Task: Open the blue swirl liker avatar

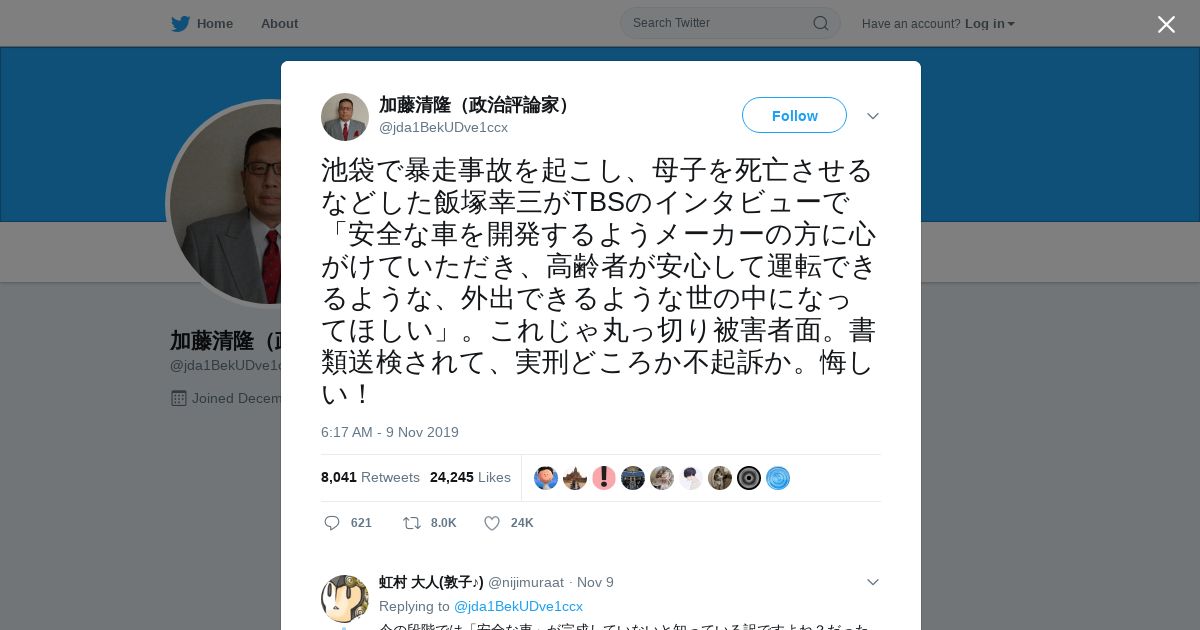Action: 778,478
